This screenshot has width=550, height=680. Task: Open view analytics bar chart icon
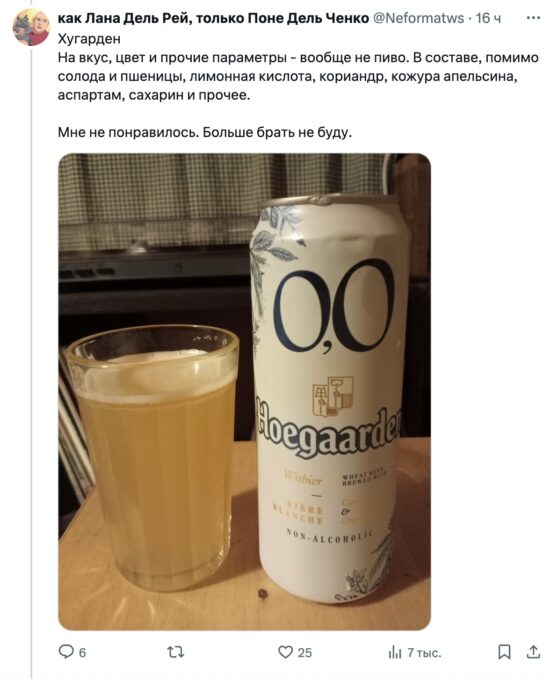[x=395, y=652]
